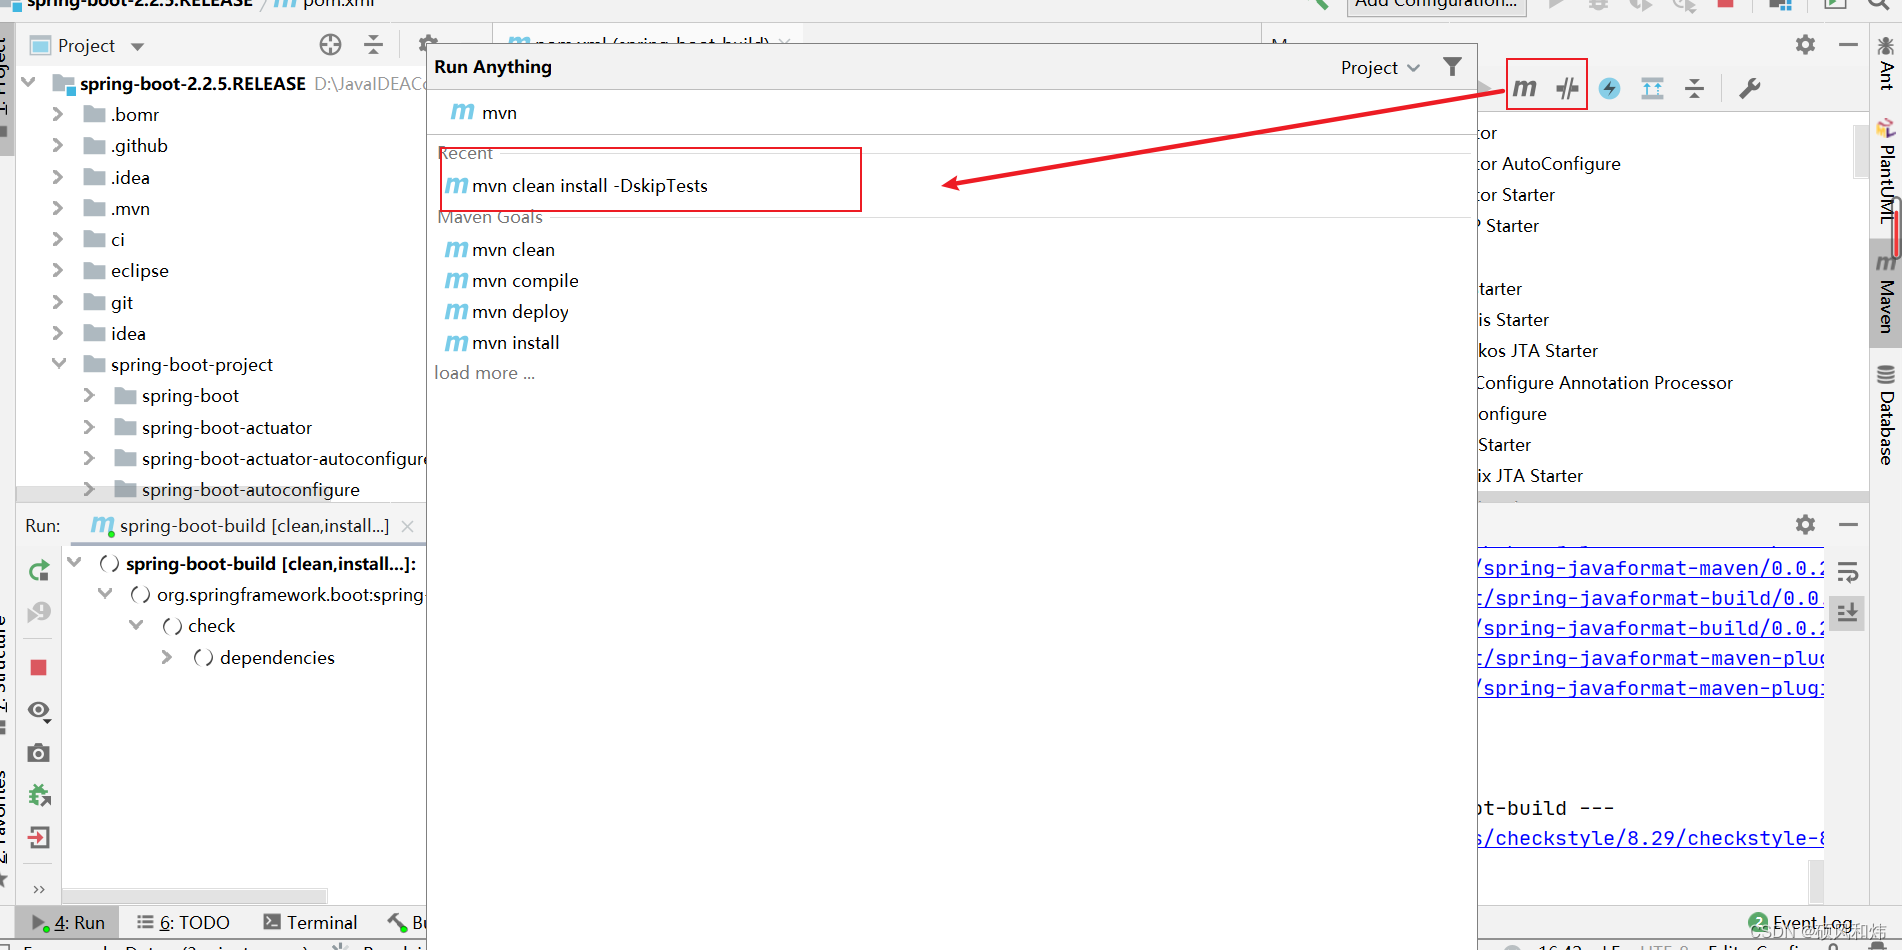This screenshot has height=950, width=1902.
Task: Open the Project panel settings gear
Action: coord(427,44)
